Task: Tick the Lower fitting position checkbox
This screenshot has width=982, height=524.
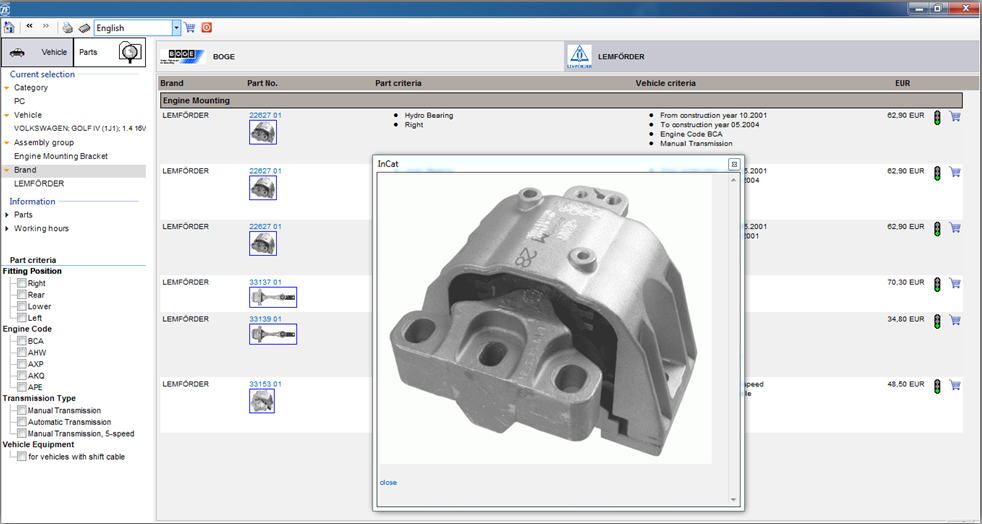Action: 22,306
